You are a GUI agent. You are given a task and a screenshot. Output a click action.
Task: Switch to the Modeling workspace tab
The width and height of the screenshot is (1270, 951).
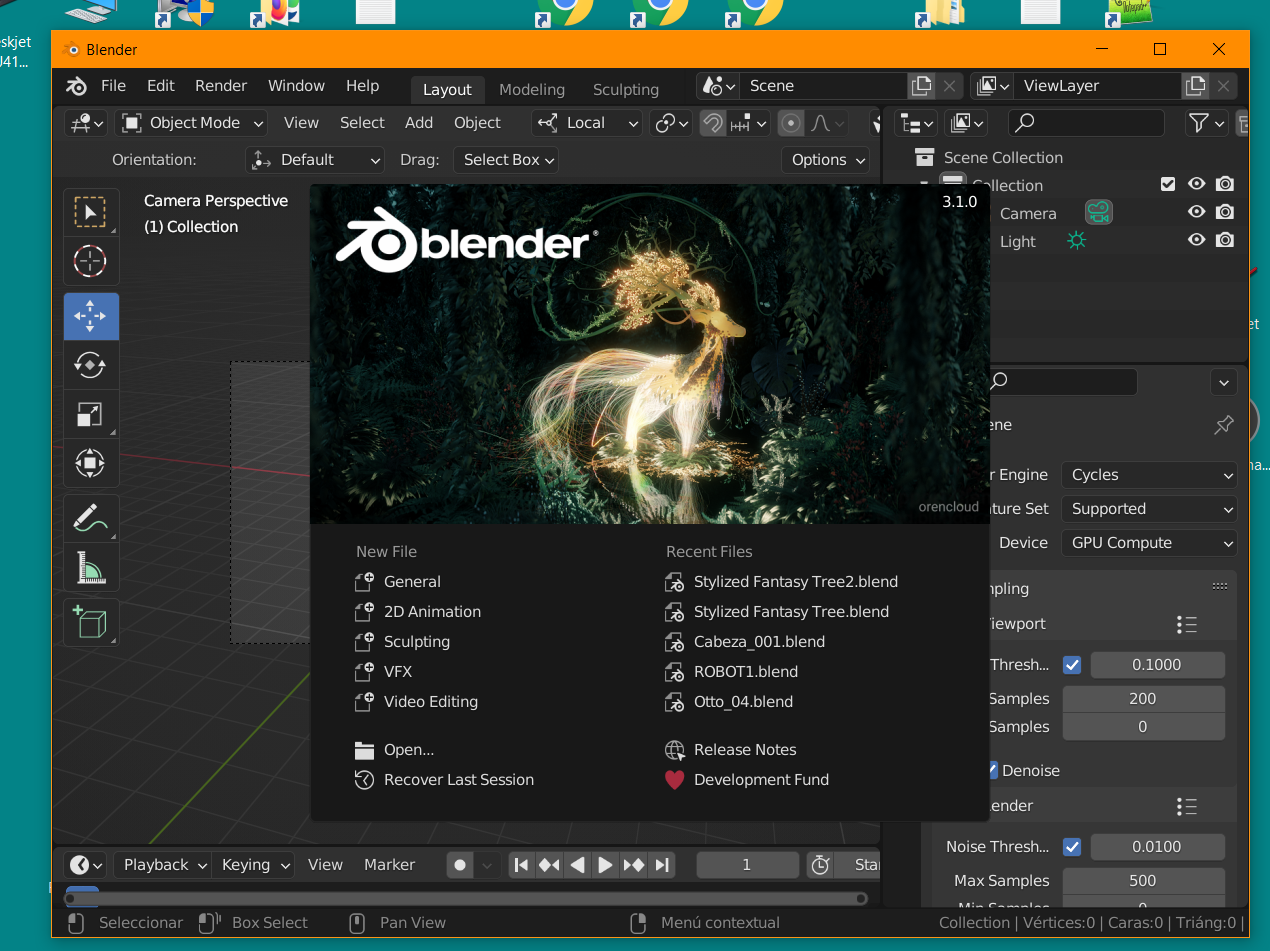tap(532, 90)
